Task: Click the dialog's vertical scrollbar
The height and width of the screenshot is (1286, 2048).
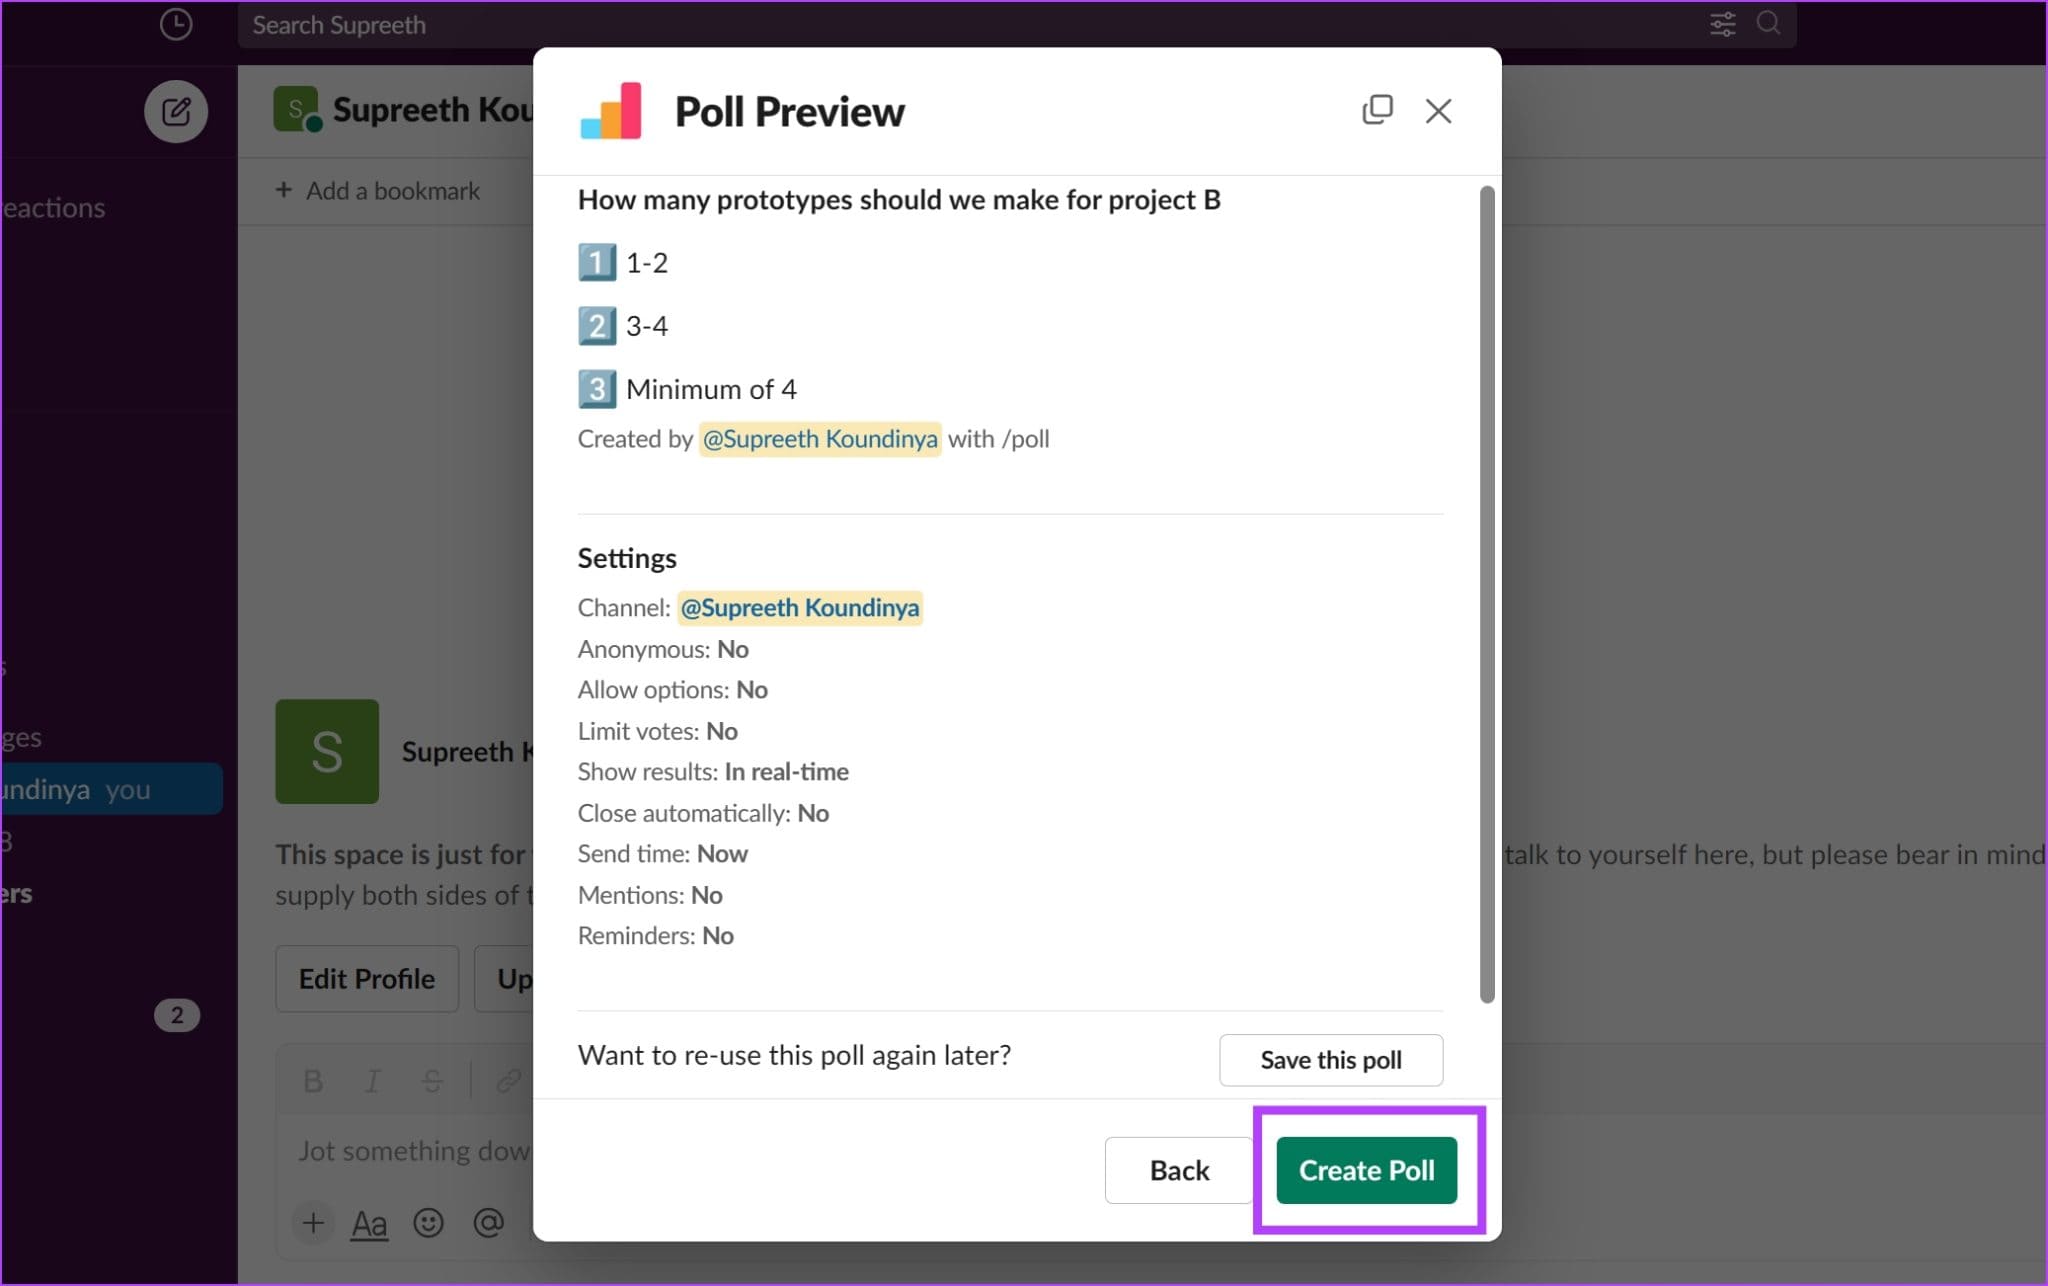Action: point(1487,594)
